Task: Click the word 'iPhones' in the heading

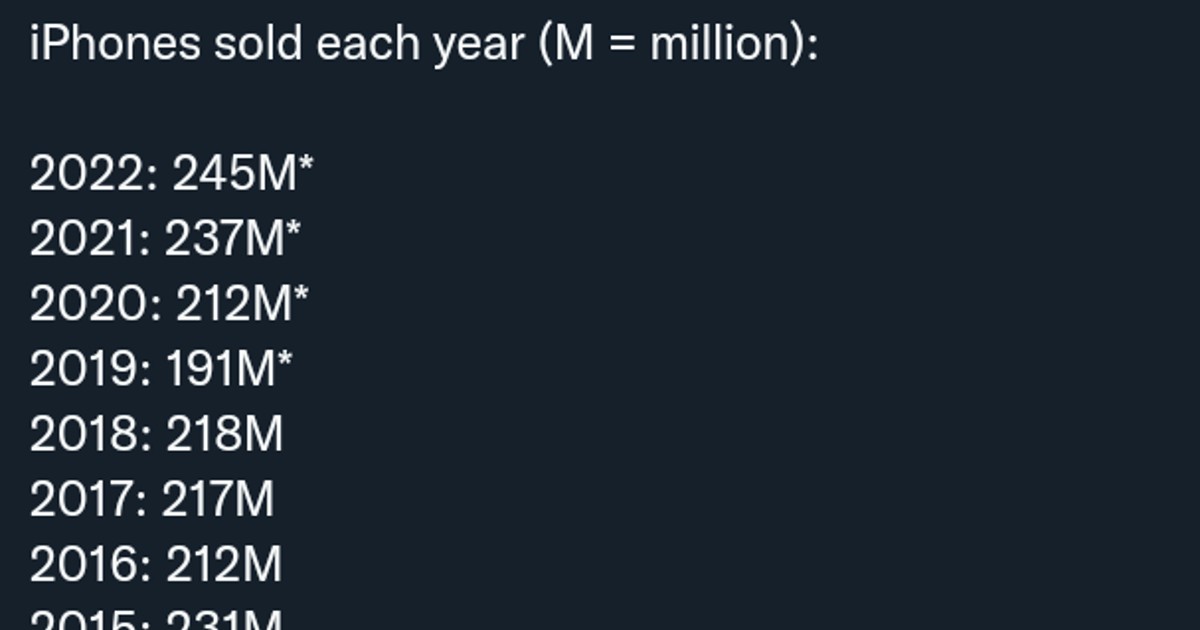Action: [x=115, y=46]
